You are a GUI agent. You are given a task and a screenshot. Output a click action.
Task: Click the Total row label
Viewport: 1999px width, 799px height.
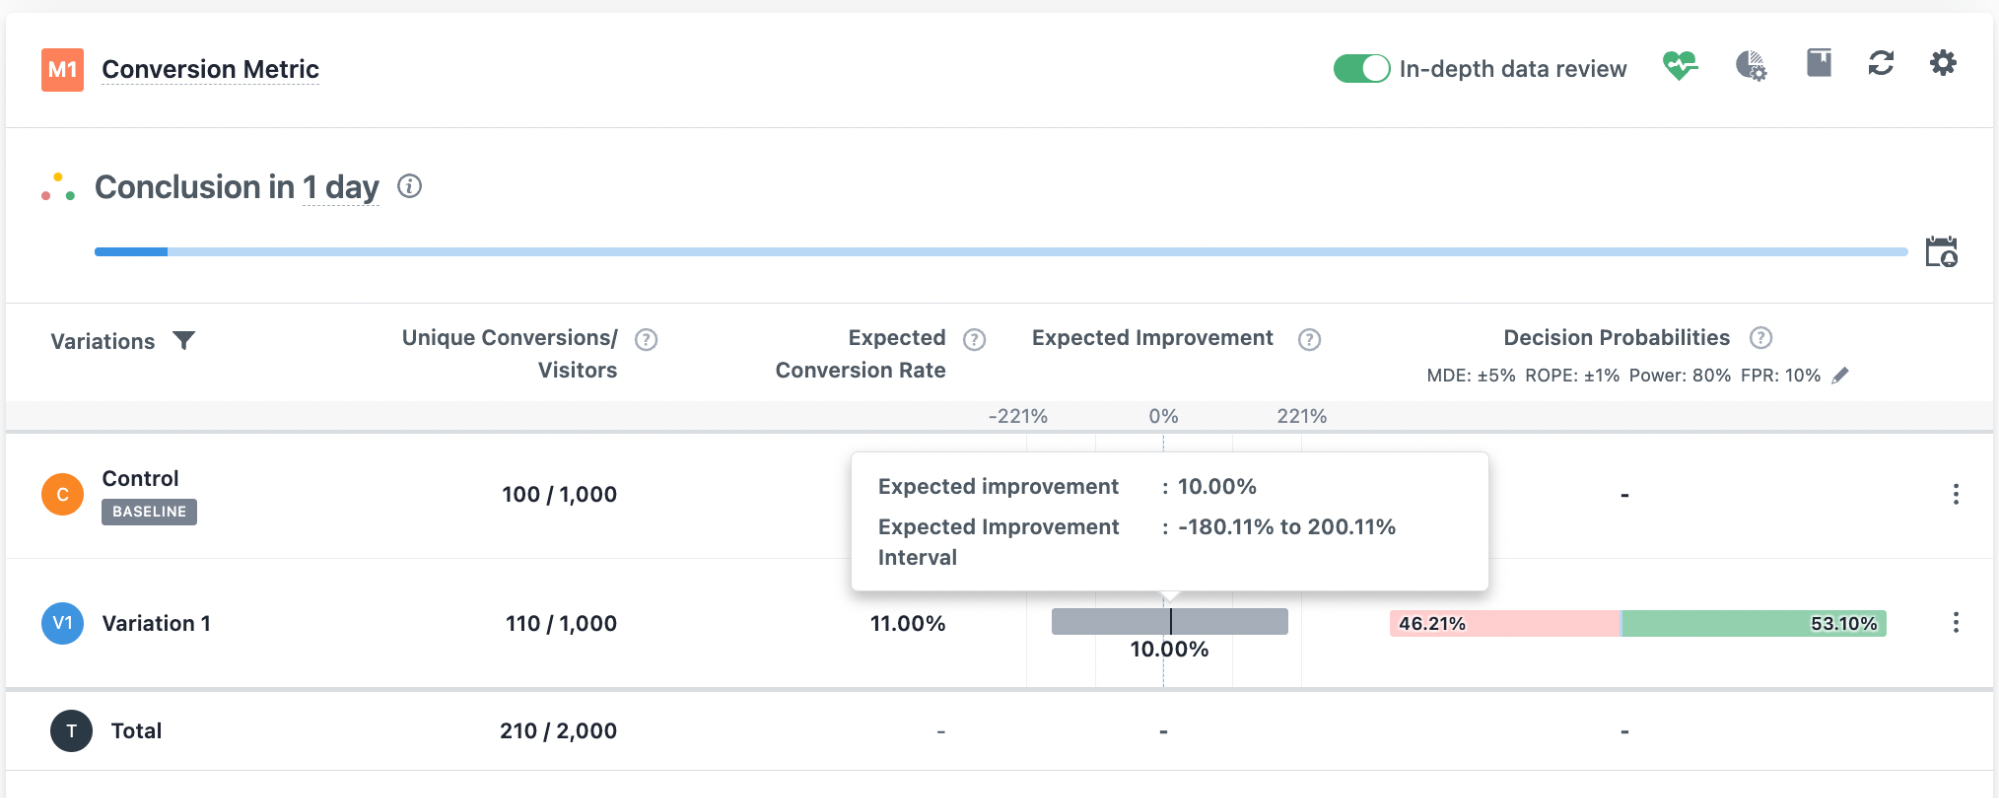[136, 731]
